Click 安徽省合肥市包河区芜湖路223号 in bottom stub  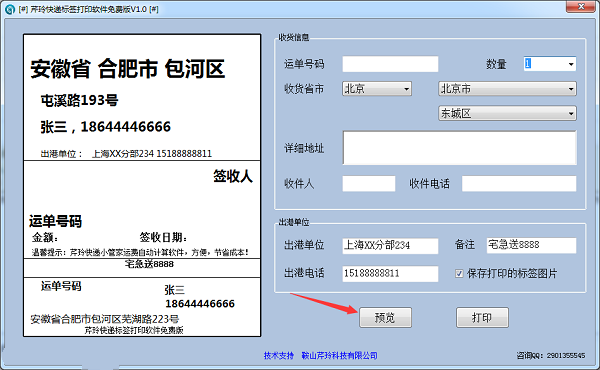tap(104, 319)
